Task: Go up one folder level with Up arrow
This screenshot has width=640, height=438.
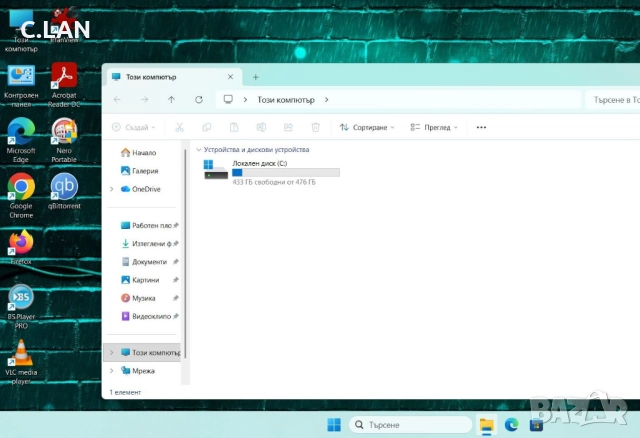Action: (171, 100)
